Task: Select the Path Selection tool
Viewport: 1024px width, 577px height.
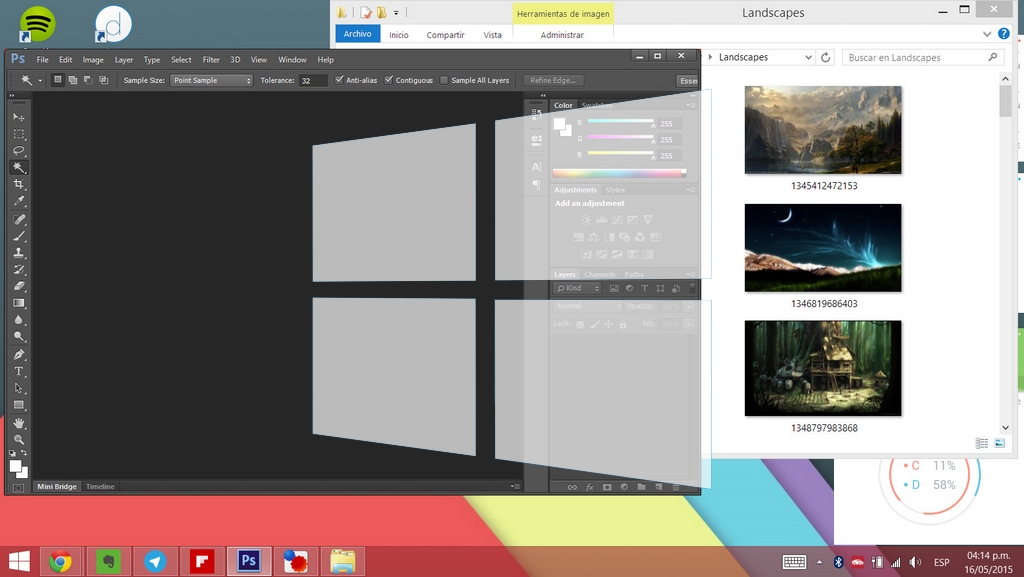Action: 19,389
